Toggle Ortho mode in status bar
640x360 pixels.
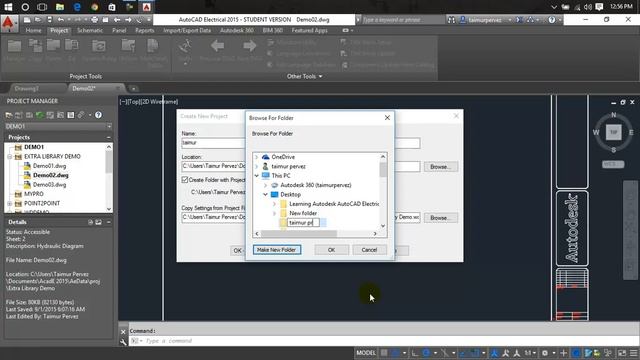[415, 353]
